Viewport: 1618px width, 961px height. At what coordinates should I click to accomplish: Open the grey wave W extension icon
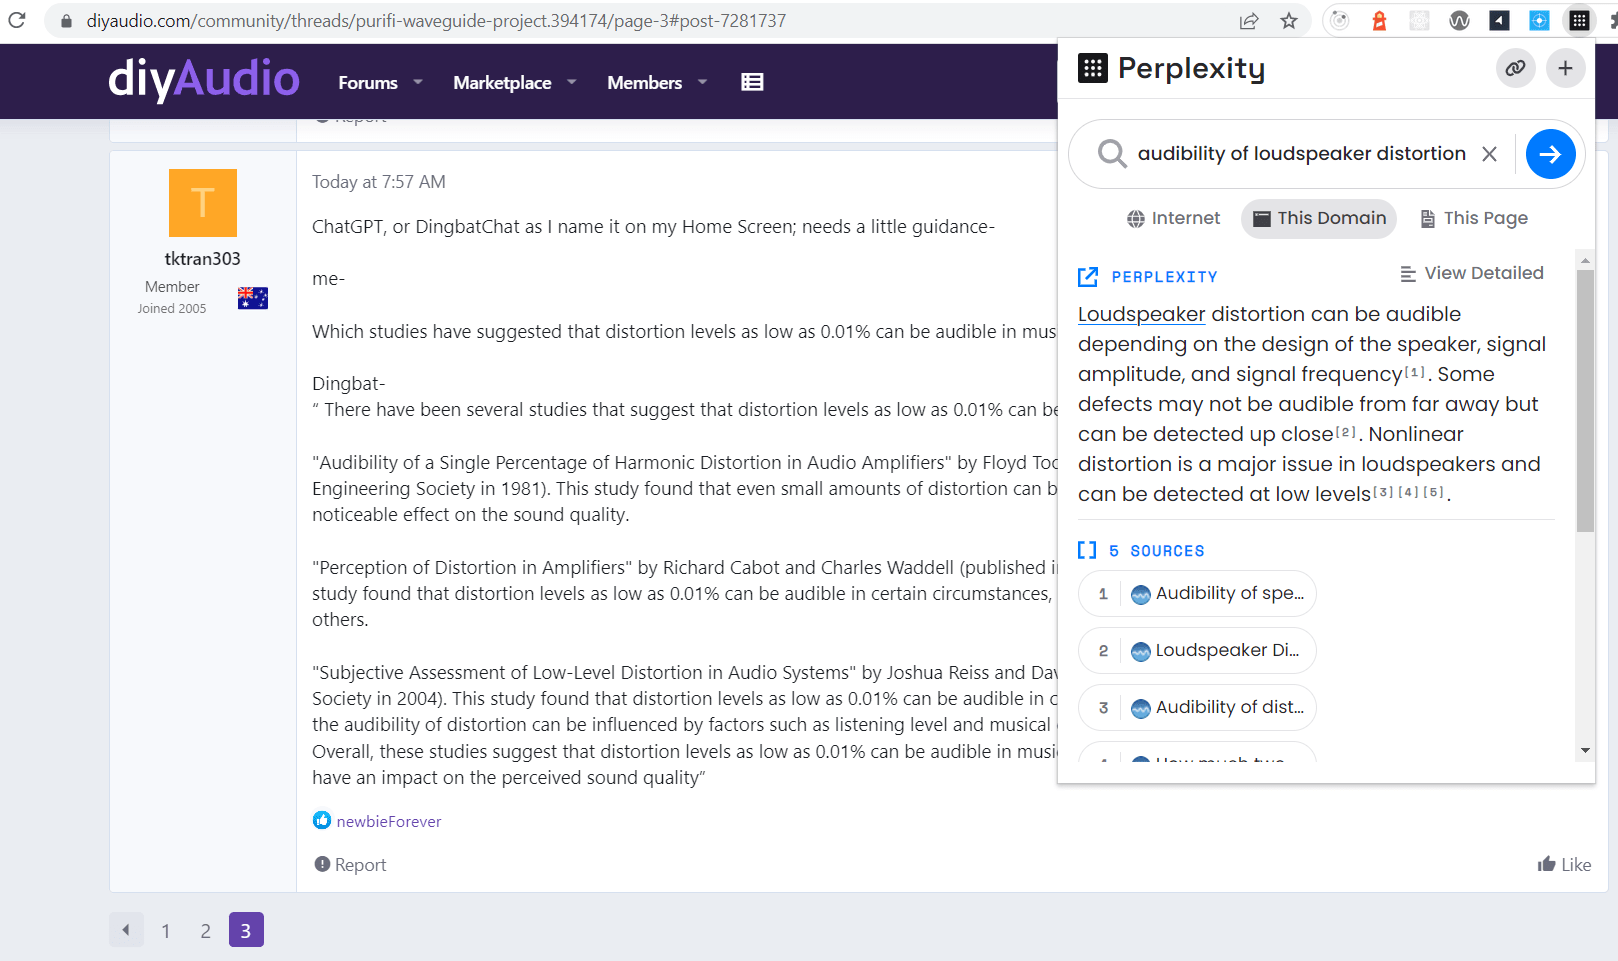coord(1459,20)
